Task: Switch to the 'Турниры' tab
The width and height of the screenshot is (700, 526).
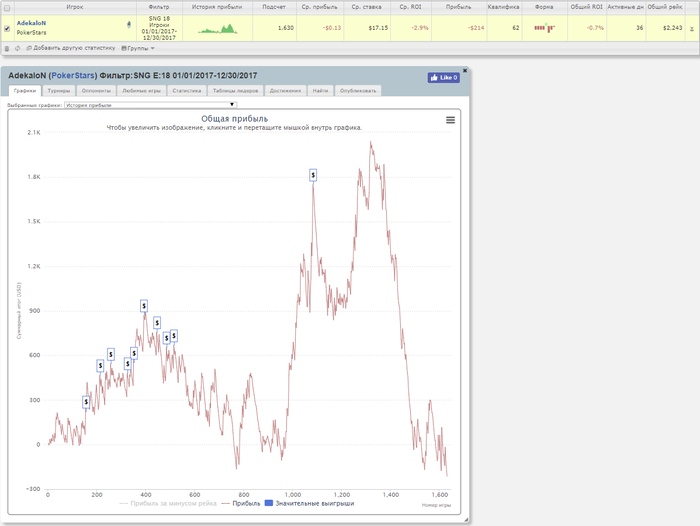Action: coord(59,91)
